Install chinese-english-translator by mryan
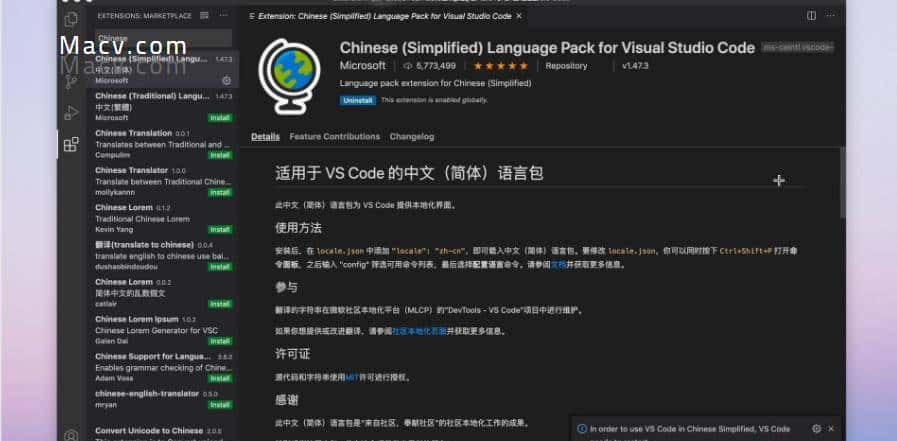Screen dimensions: 897x441 click(220, 404)
